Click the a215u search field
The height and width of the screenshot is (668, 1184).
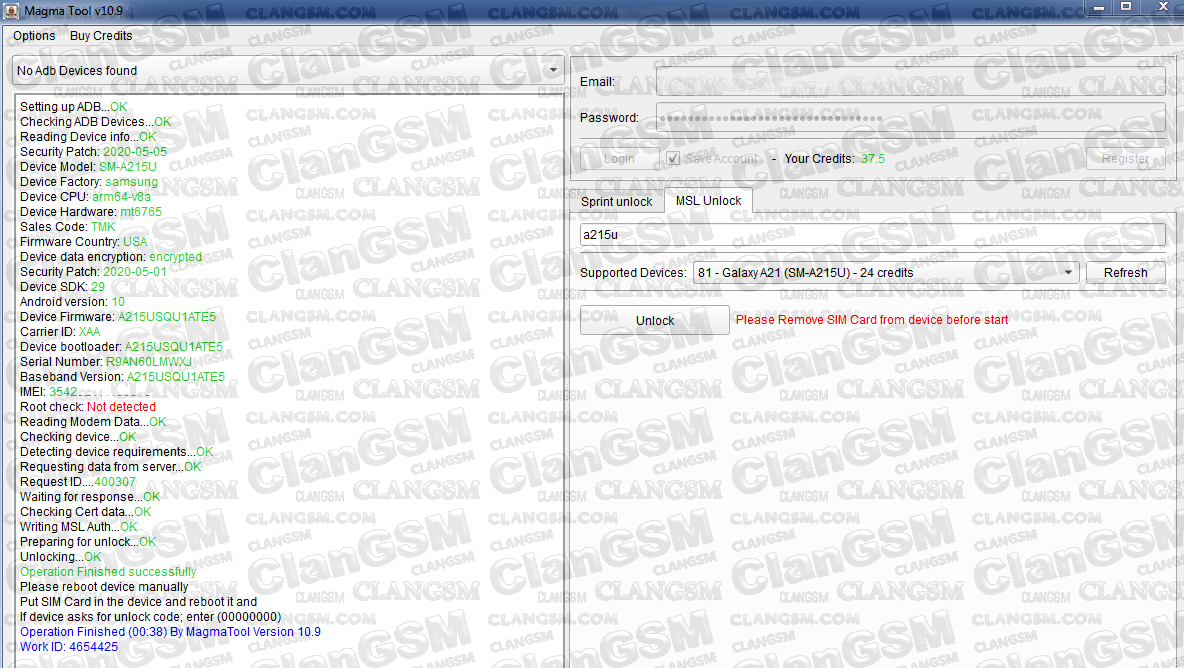[x=872, y=235]
